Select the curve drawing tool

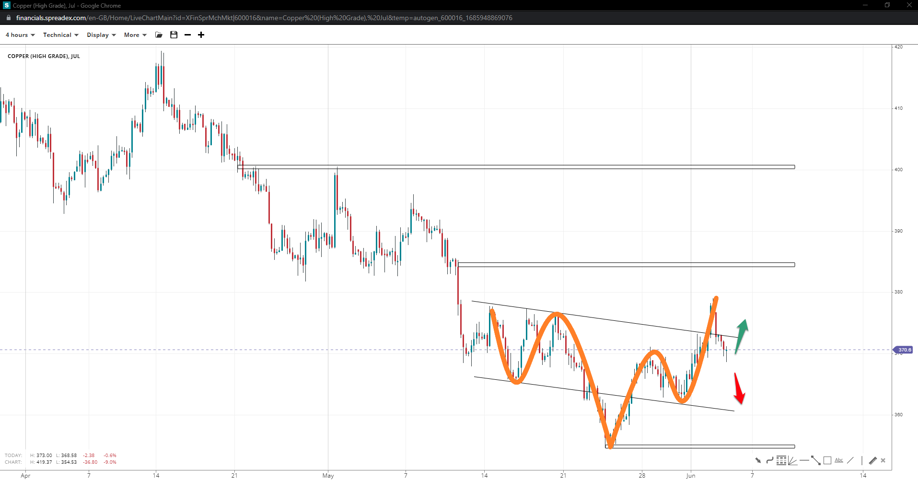pyautogui.click(x=770, y=461)
